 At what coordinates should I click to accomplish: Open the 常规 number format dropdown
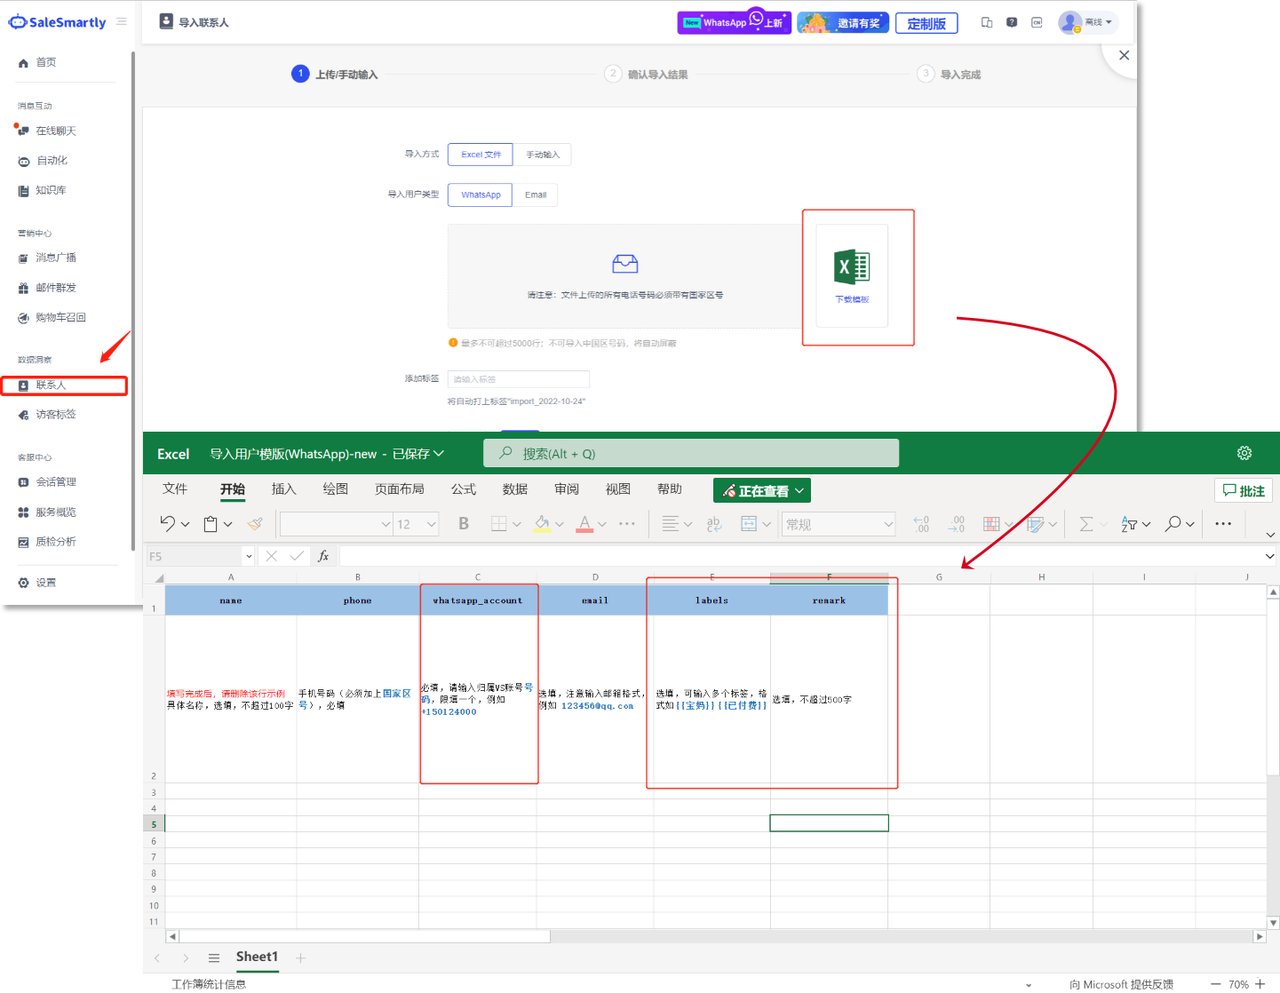point(838,524)
